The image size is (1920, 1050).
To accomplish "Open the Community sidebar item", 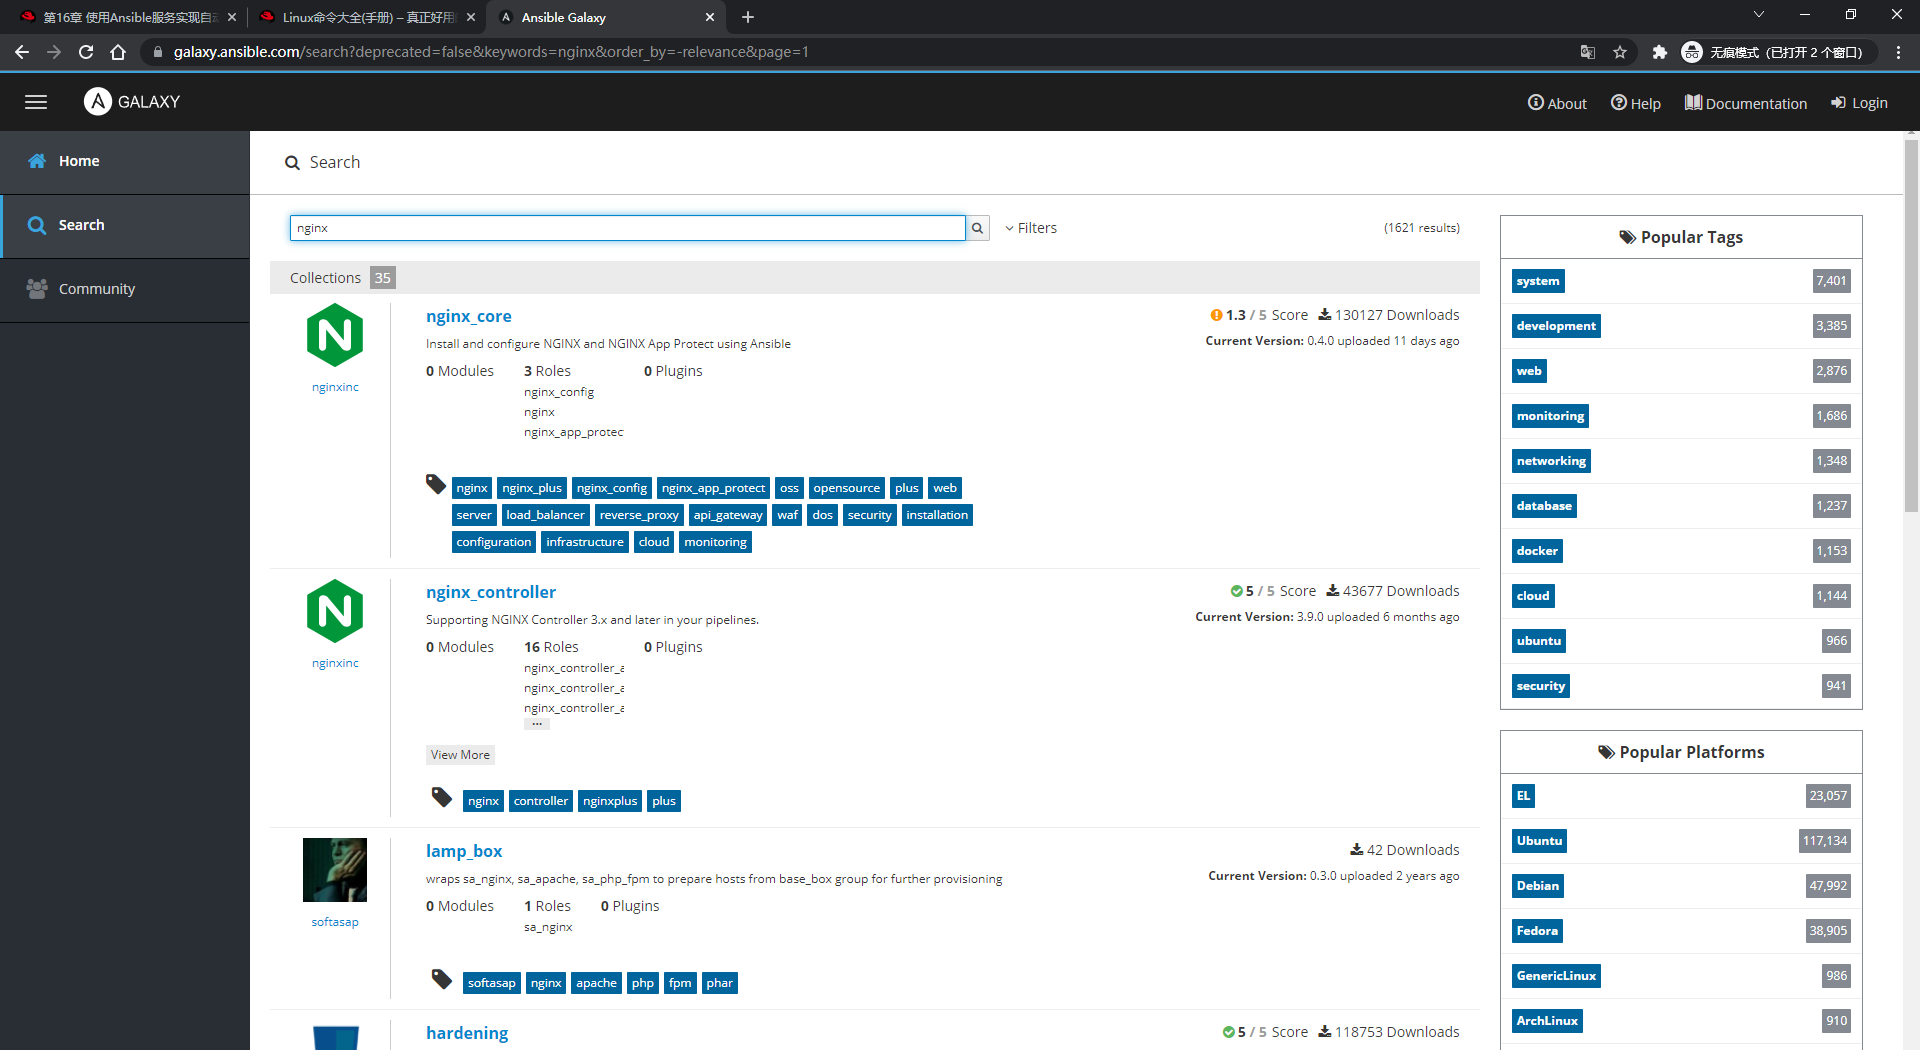I will click(x=125, y=289).
